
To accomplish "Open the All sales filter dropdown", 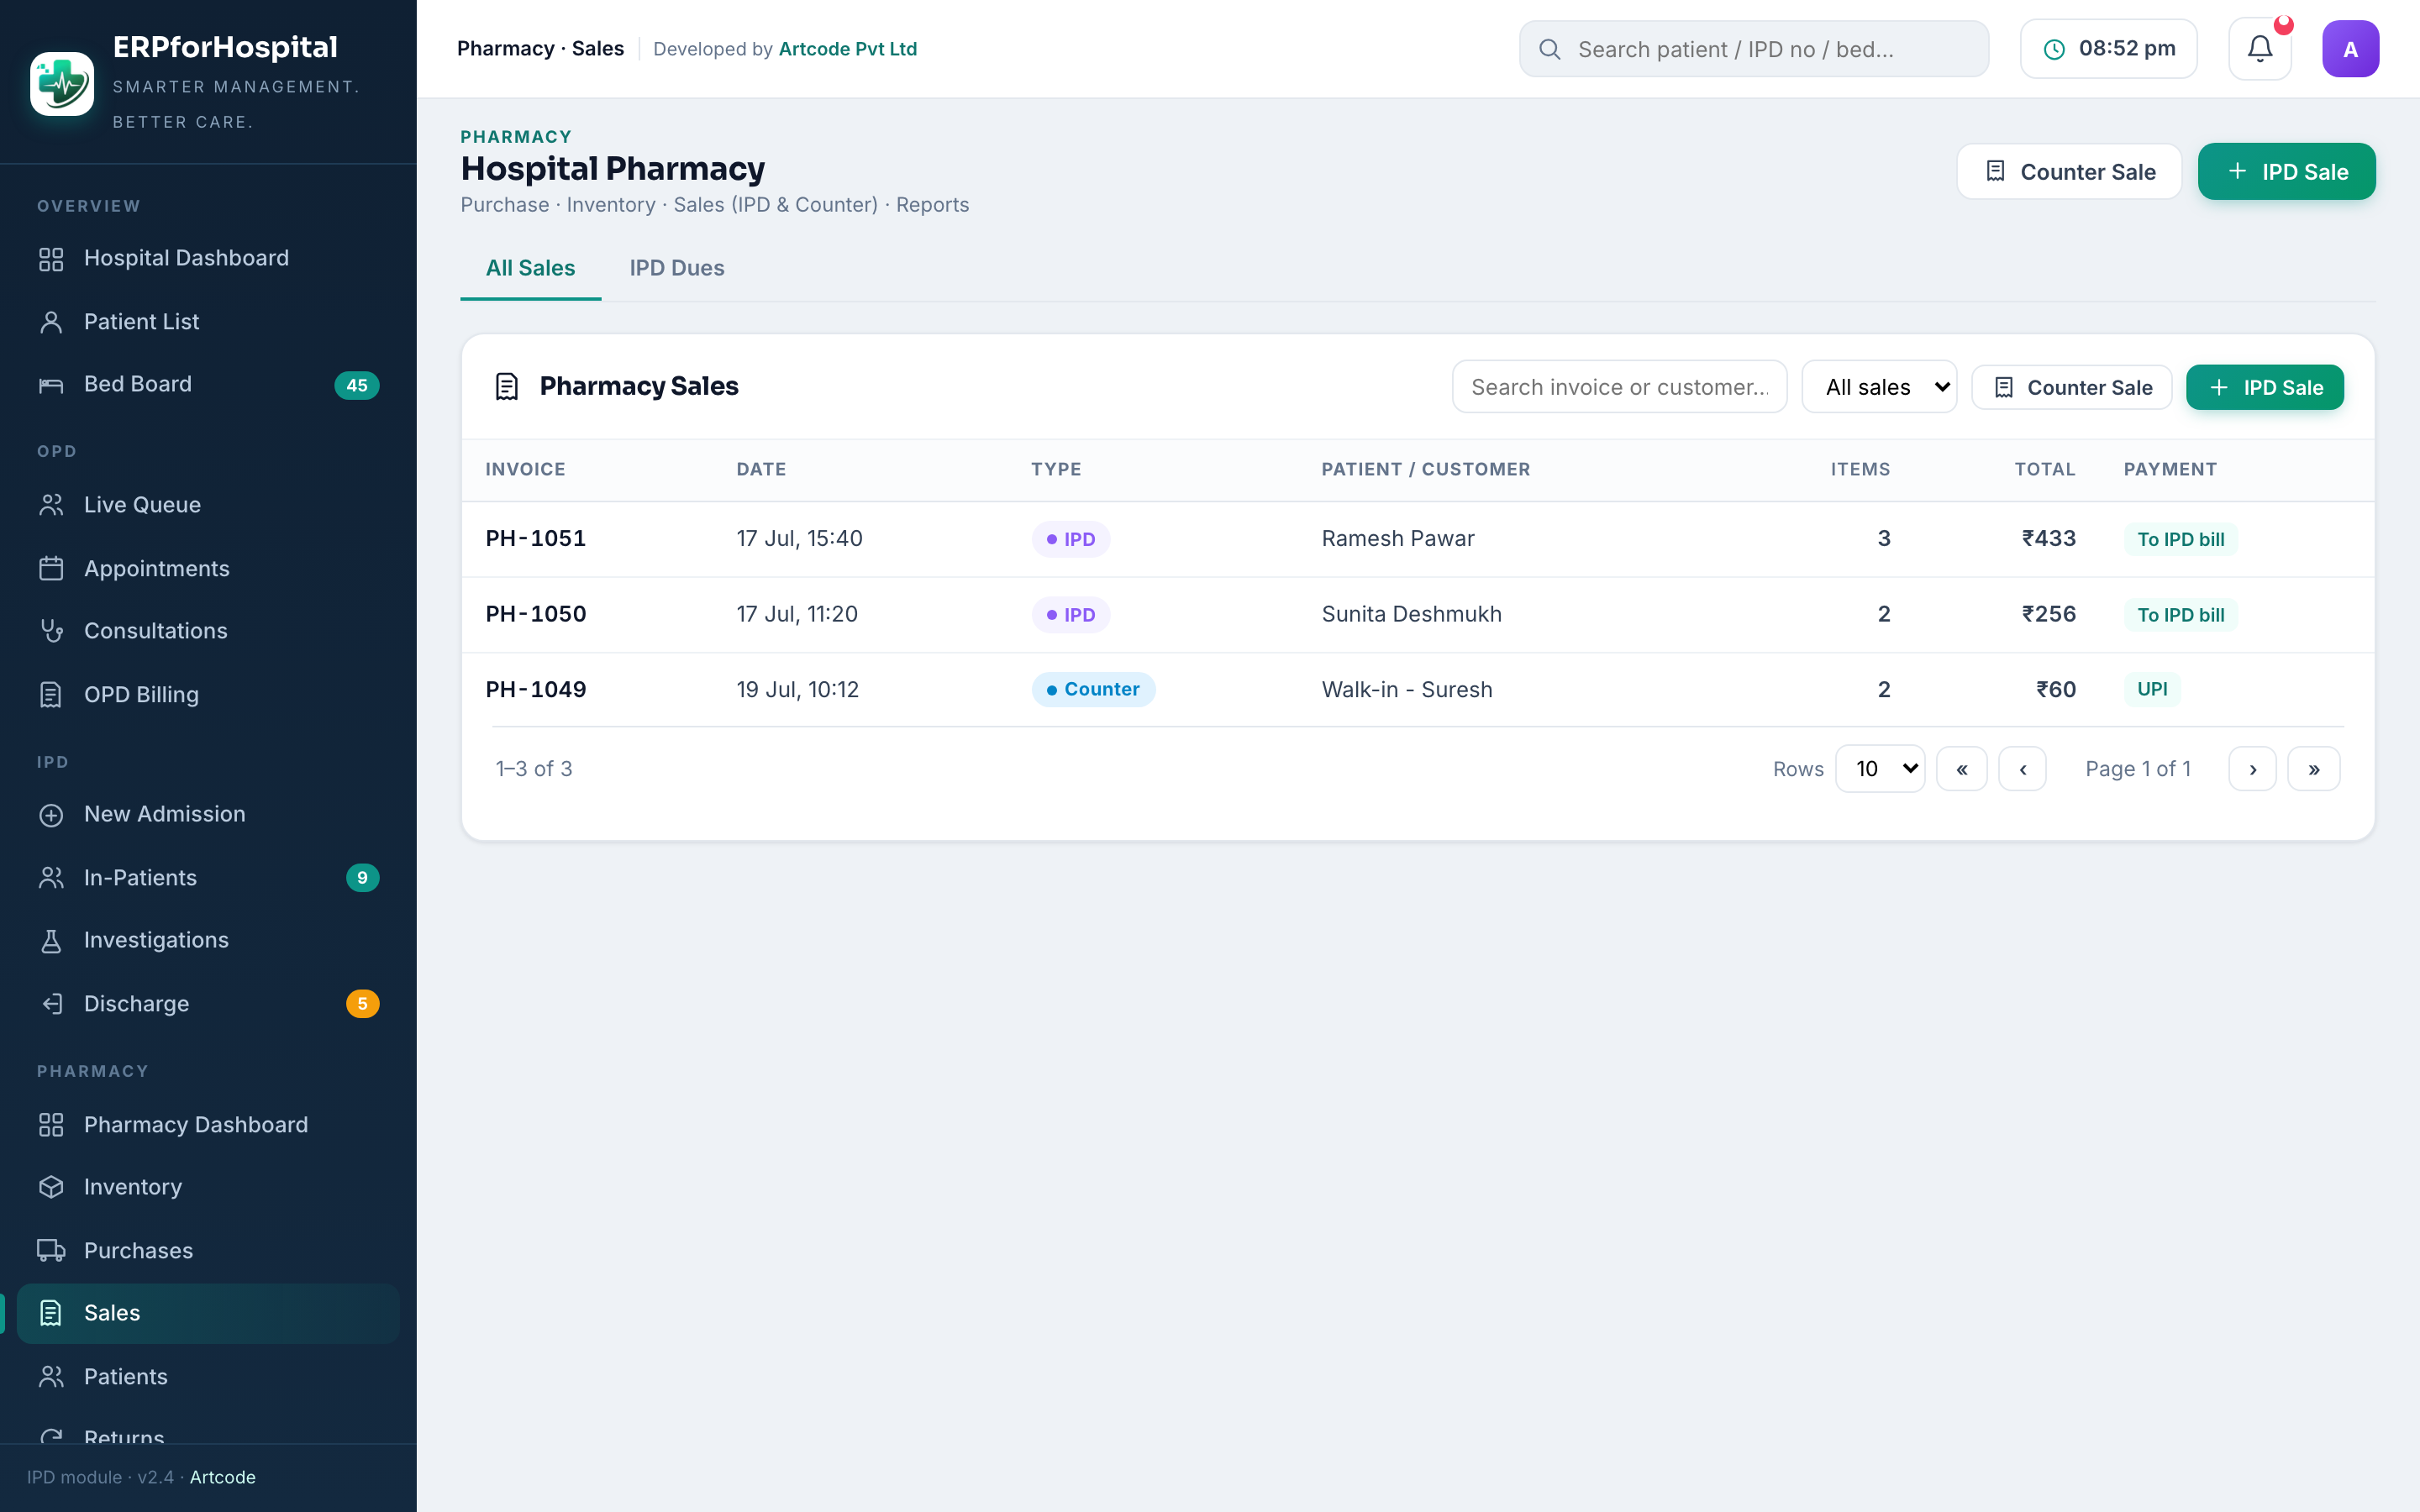I will (x=1879, y=387).
